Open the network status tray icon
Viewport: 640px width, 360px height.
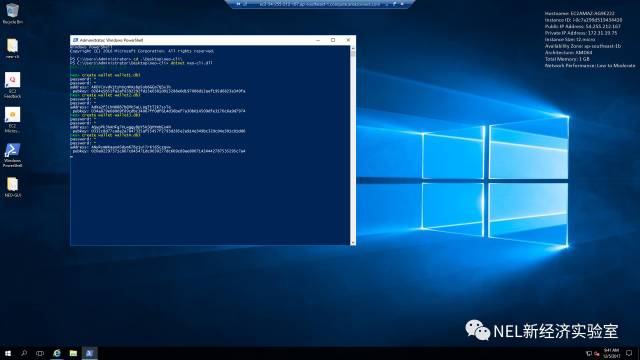point(589,353)
